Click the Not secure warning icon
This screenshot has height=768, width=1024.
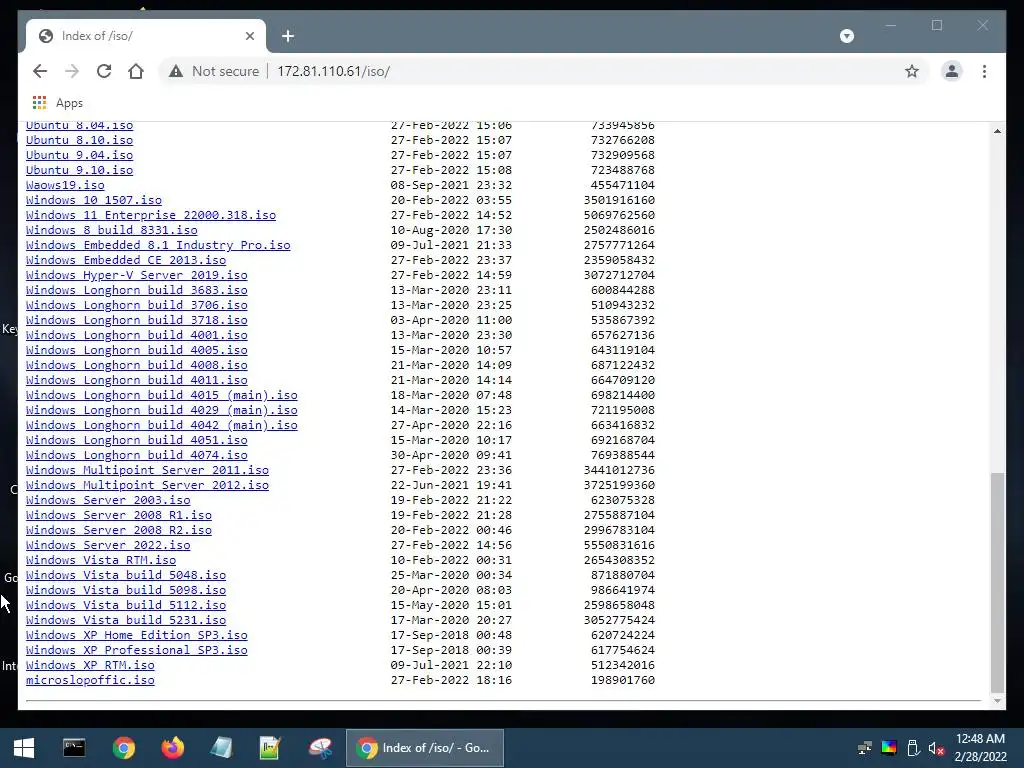point(176,71)
